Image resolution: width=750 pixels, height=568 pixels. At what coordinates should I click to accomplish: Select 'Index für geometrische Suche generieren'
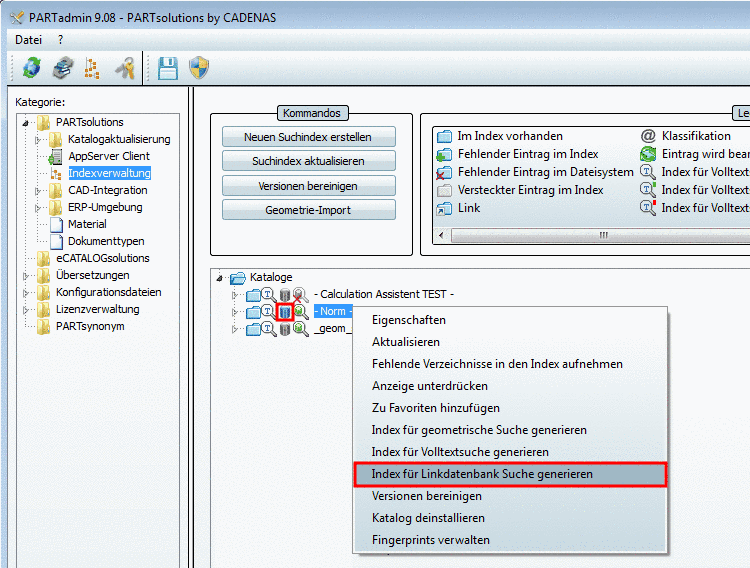pyautogui.click(x=510, y=430)
